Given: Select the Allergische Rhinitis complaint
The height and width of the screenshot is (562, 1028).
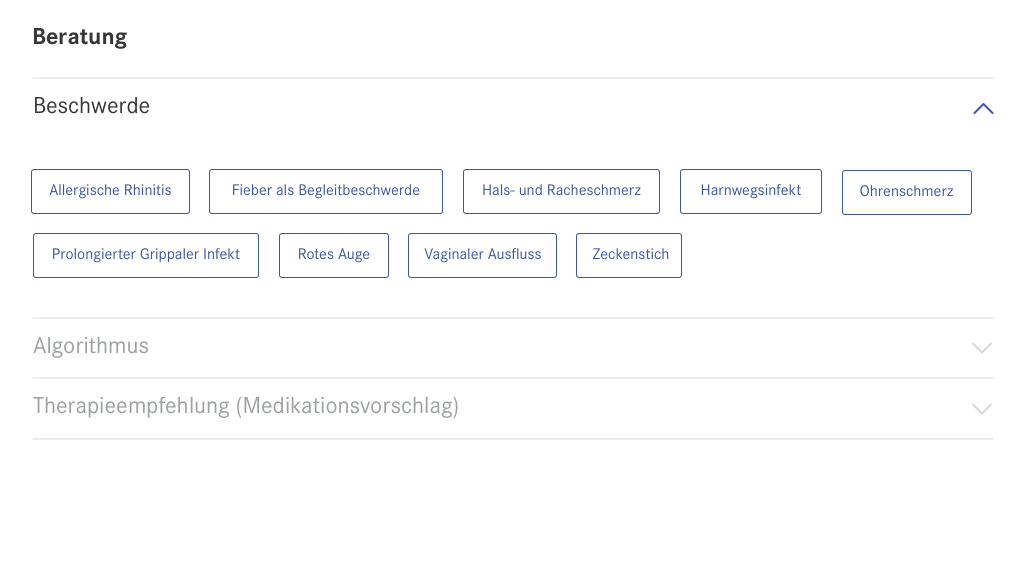Looking at the screenshot, I should click(x=111, y=191).
